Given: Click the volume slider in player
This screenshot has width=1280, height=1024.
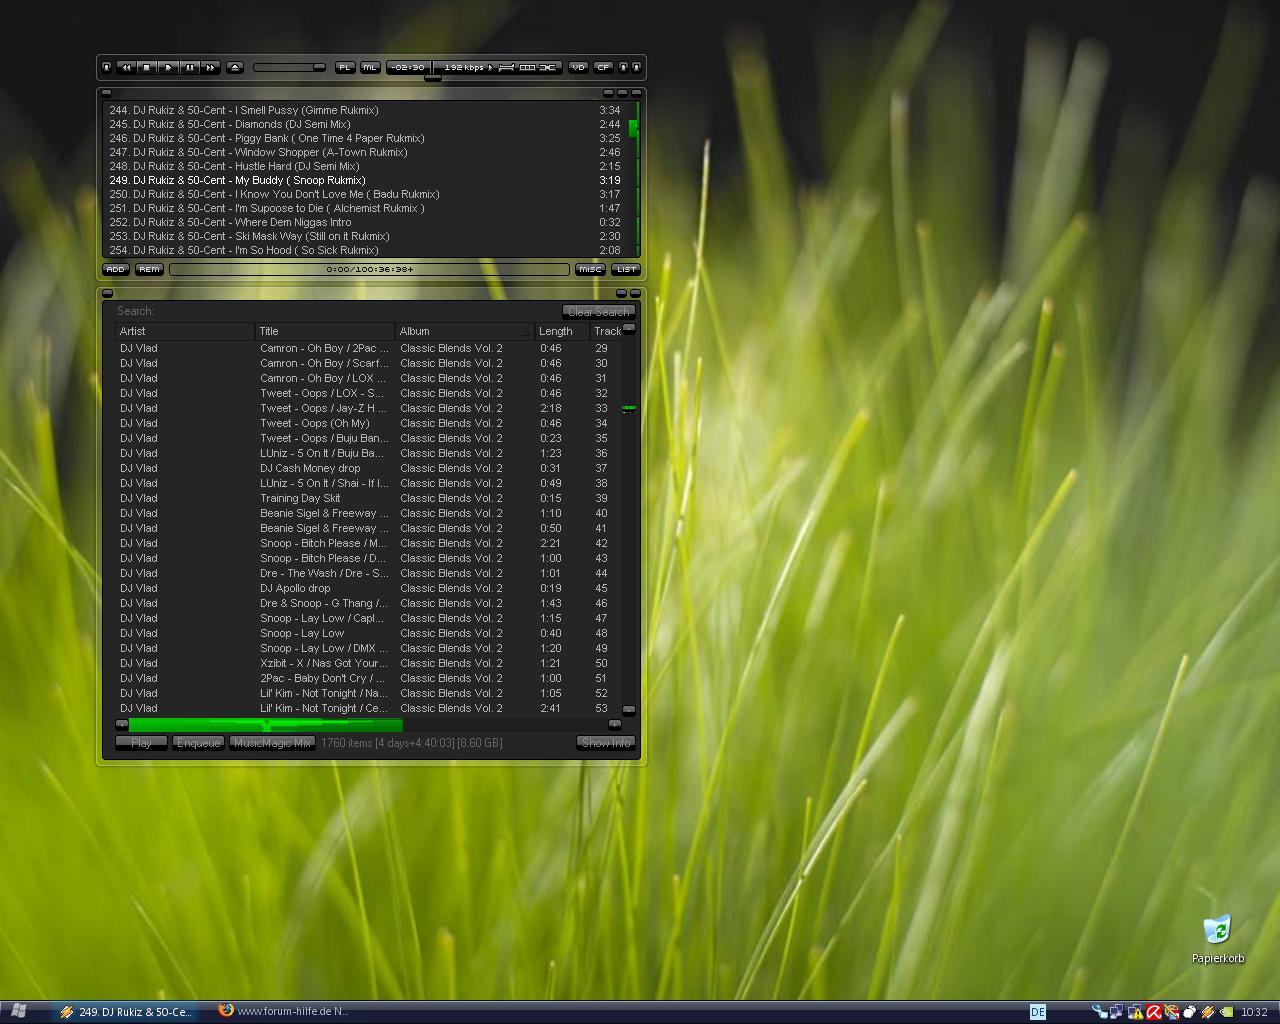Looking at the screenshot, I should 289,67.
